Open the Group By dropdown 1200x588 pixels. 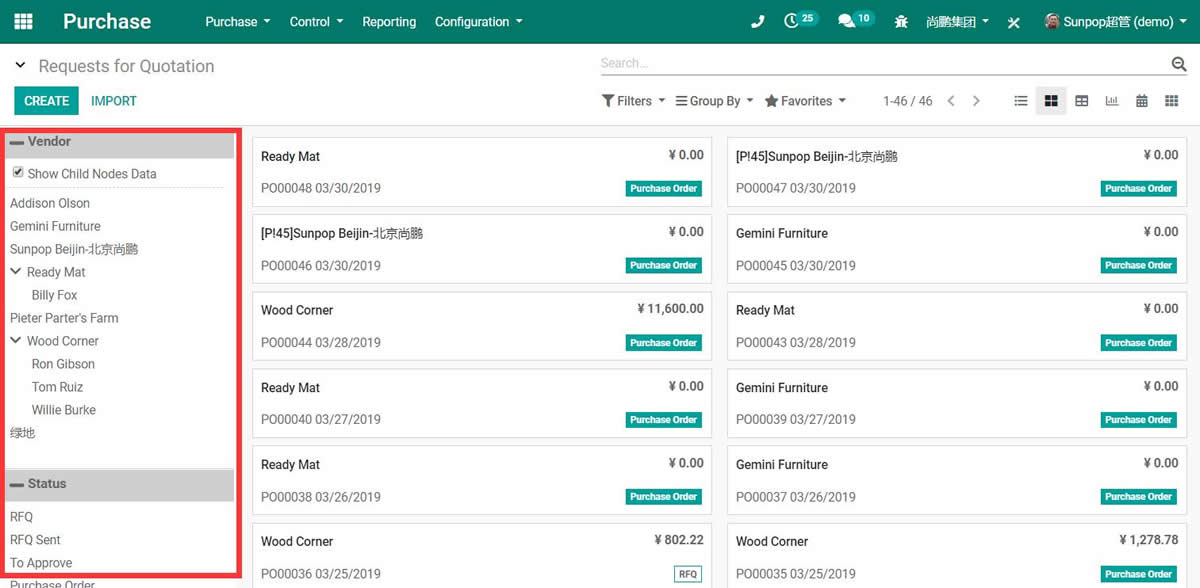[714, 101]
